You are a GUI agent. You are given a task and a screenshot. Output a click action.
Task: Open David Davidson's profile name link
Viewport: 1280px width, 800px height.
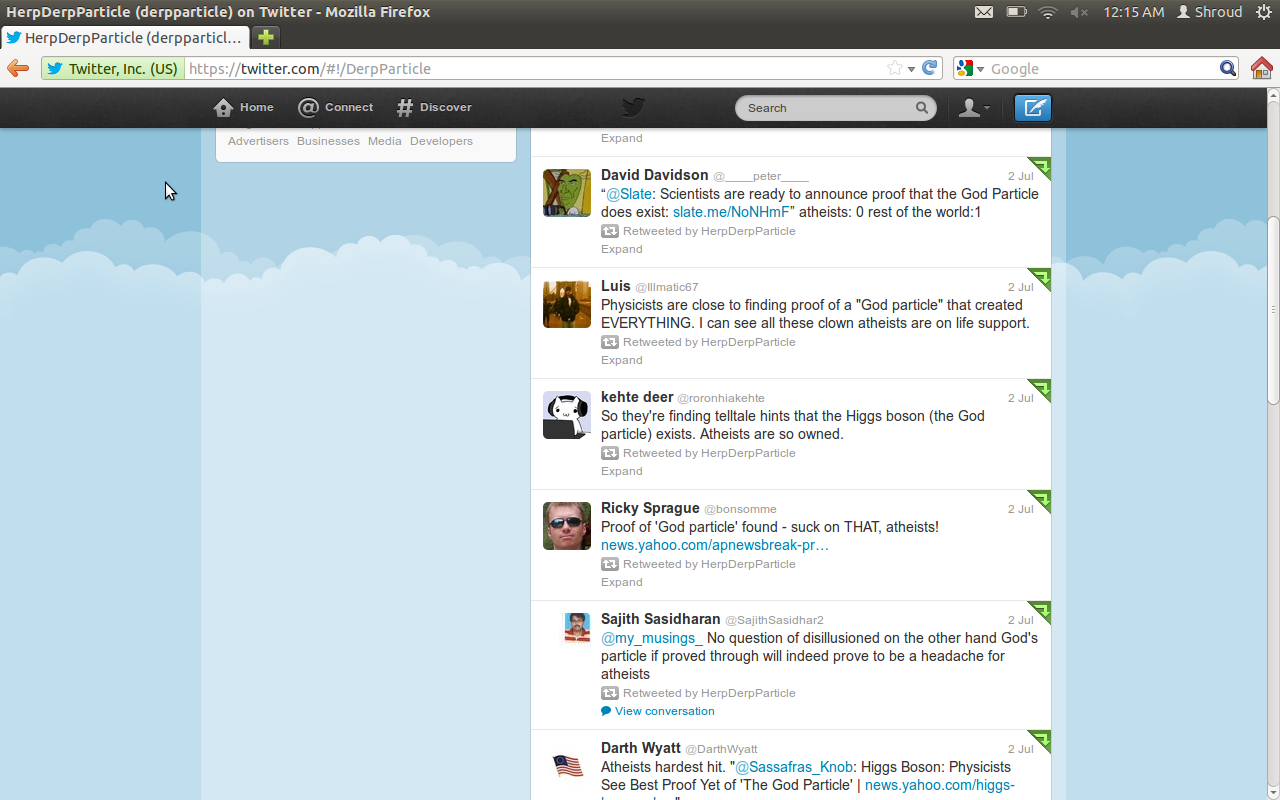[x=654, y=175]
